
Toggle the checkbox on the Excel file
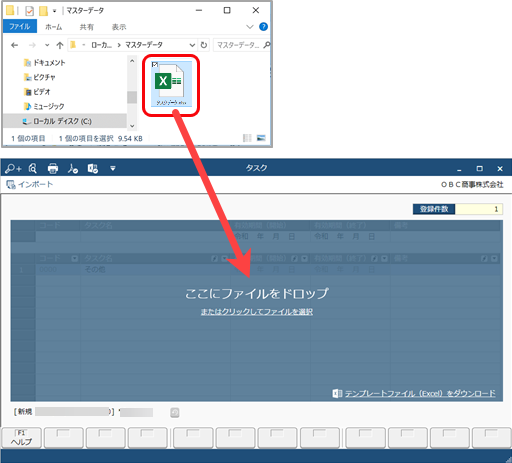tap(155, 64)
